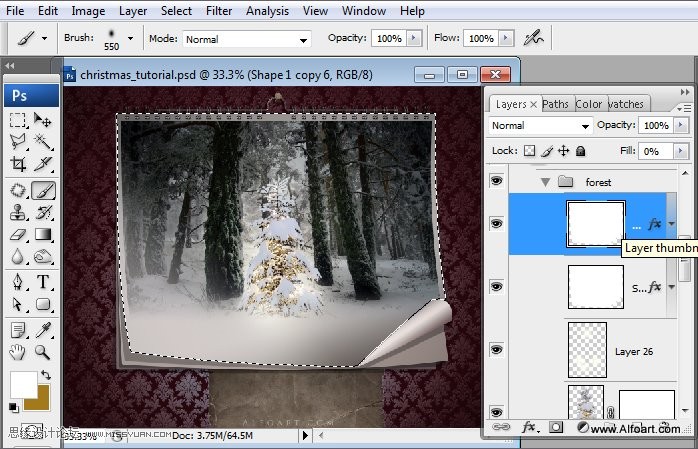Switch to the Paths tab

point(556,104)
